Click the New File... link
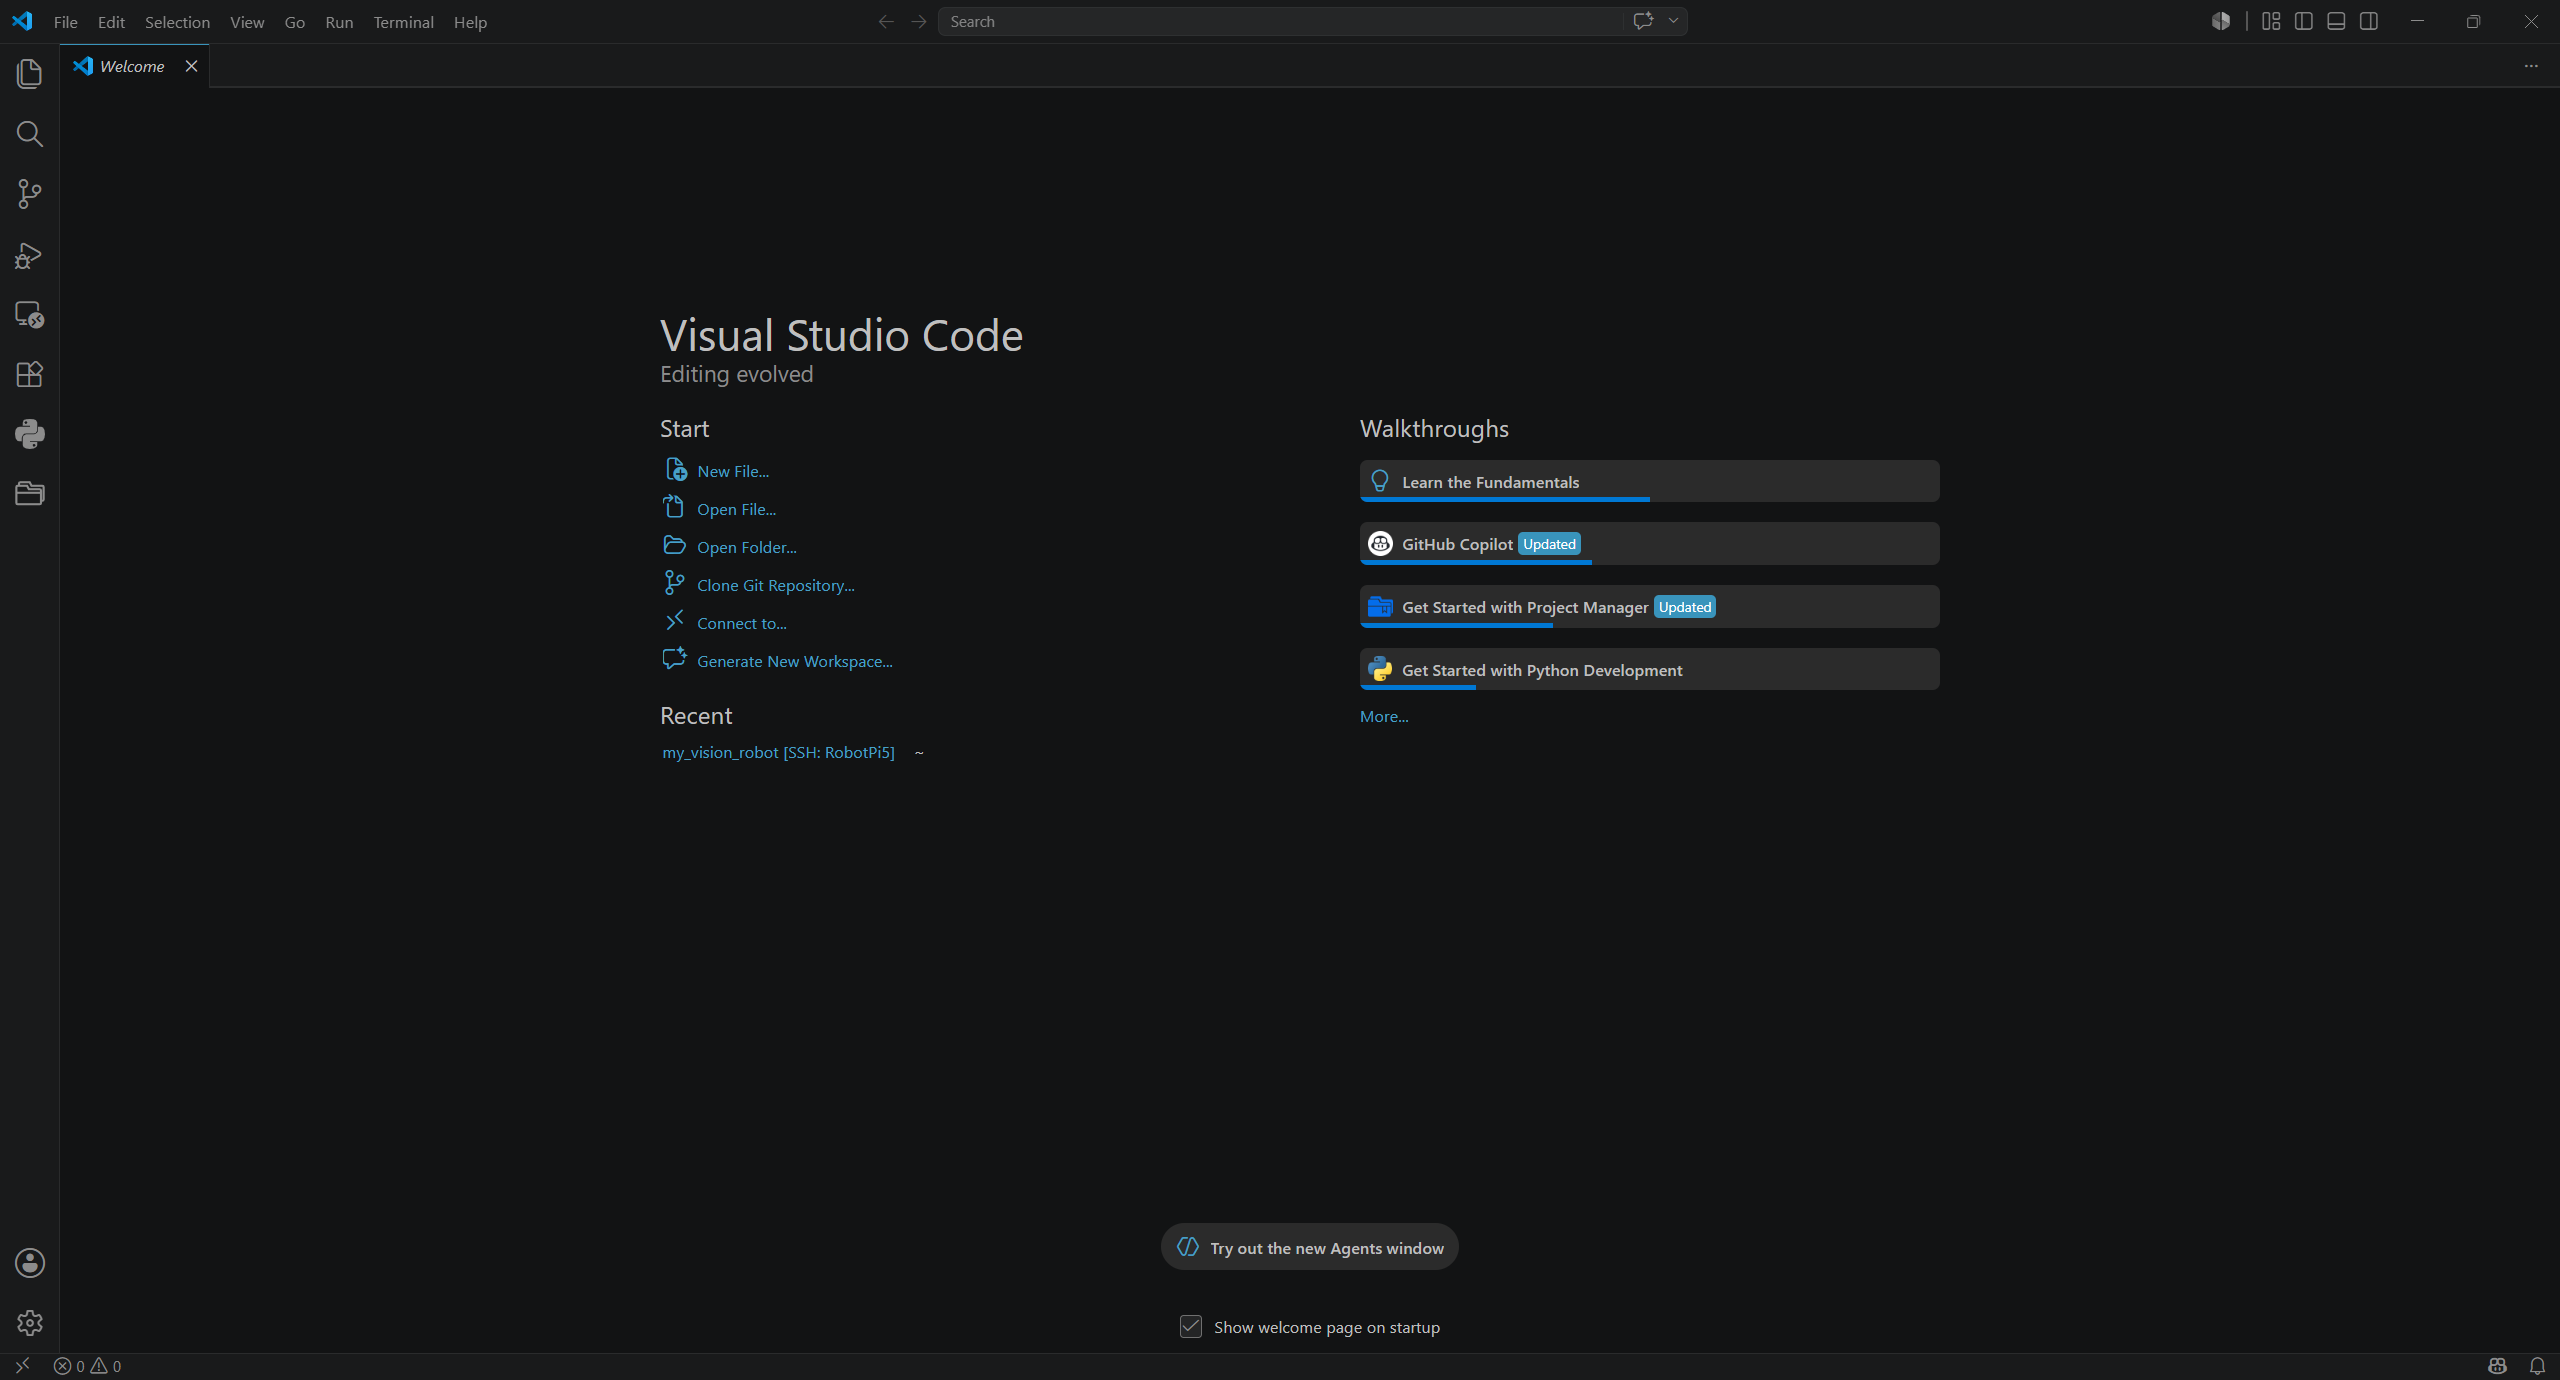2560x1380 pixels. 733,471
